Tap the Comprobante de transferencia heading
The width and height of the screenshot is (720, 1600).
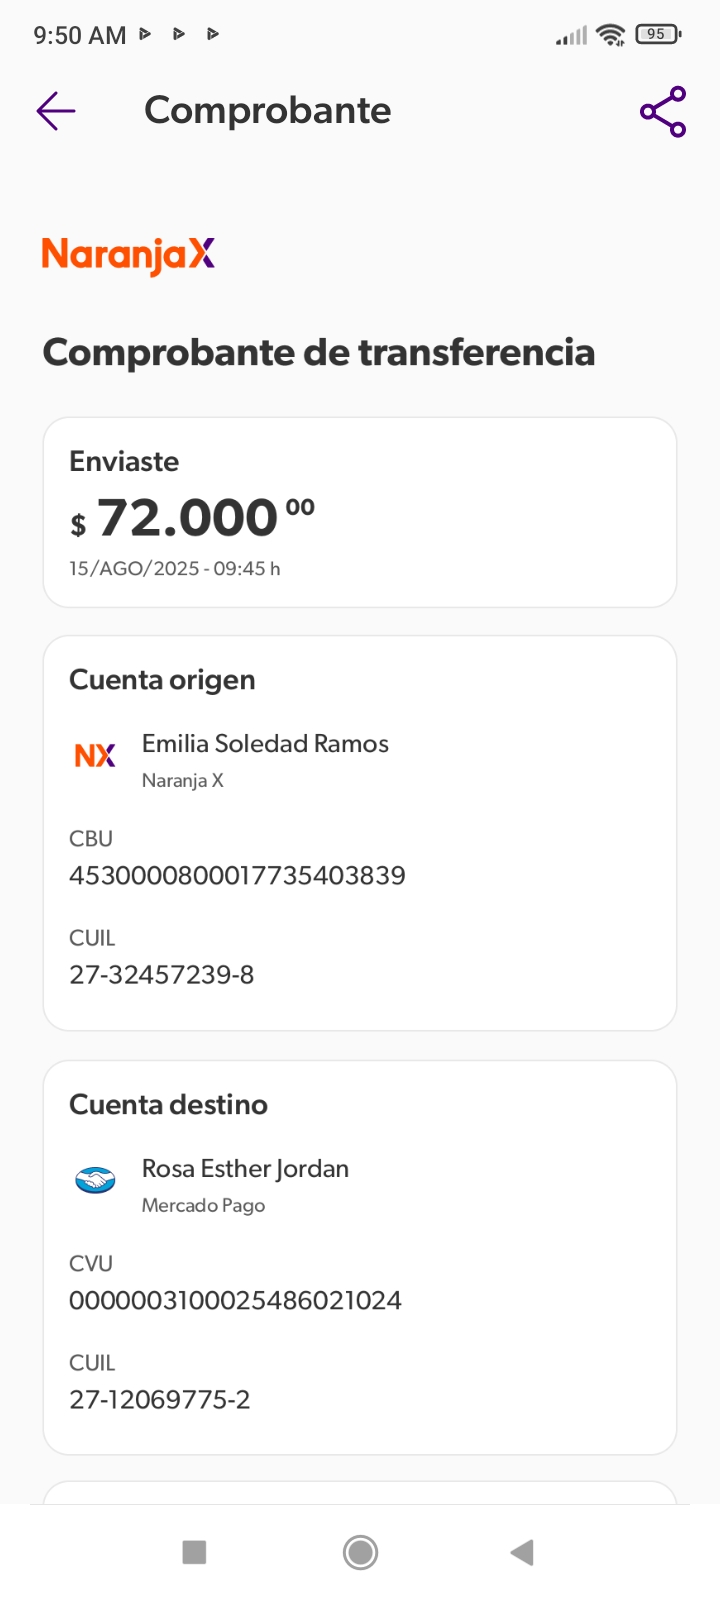tap(318, 353)
